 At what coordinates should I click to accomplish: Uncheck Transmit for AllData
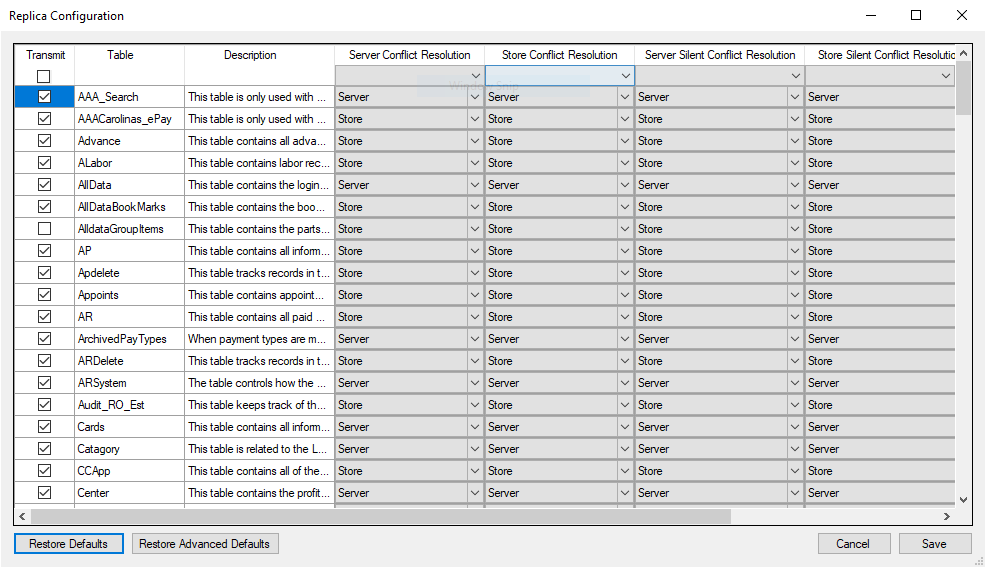pyautogui.click(x=44, y=185)
